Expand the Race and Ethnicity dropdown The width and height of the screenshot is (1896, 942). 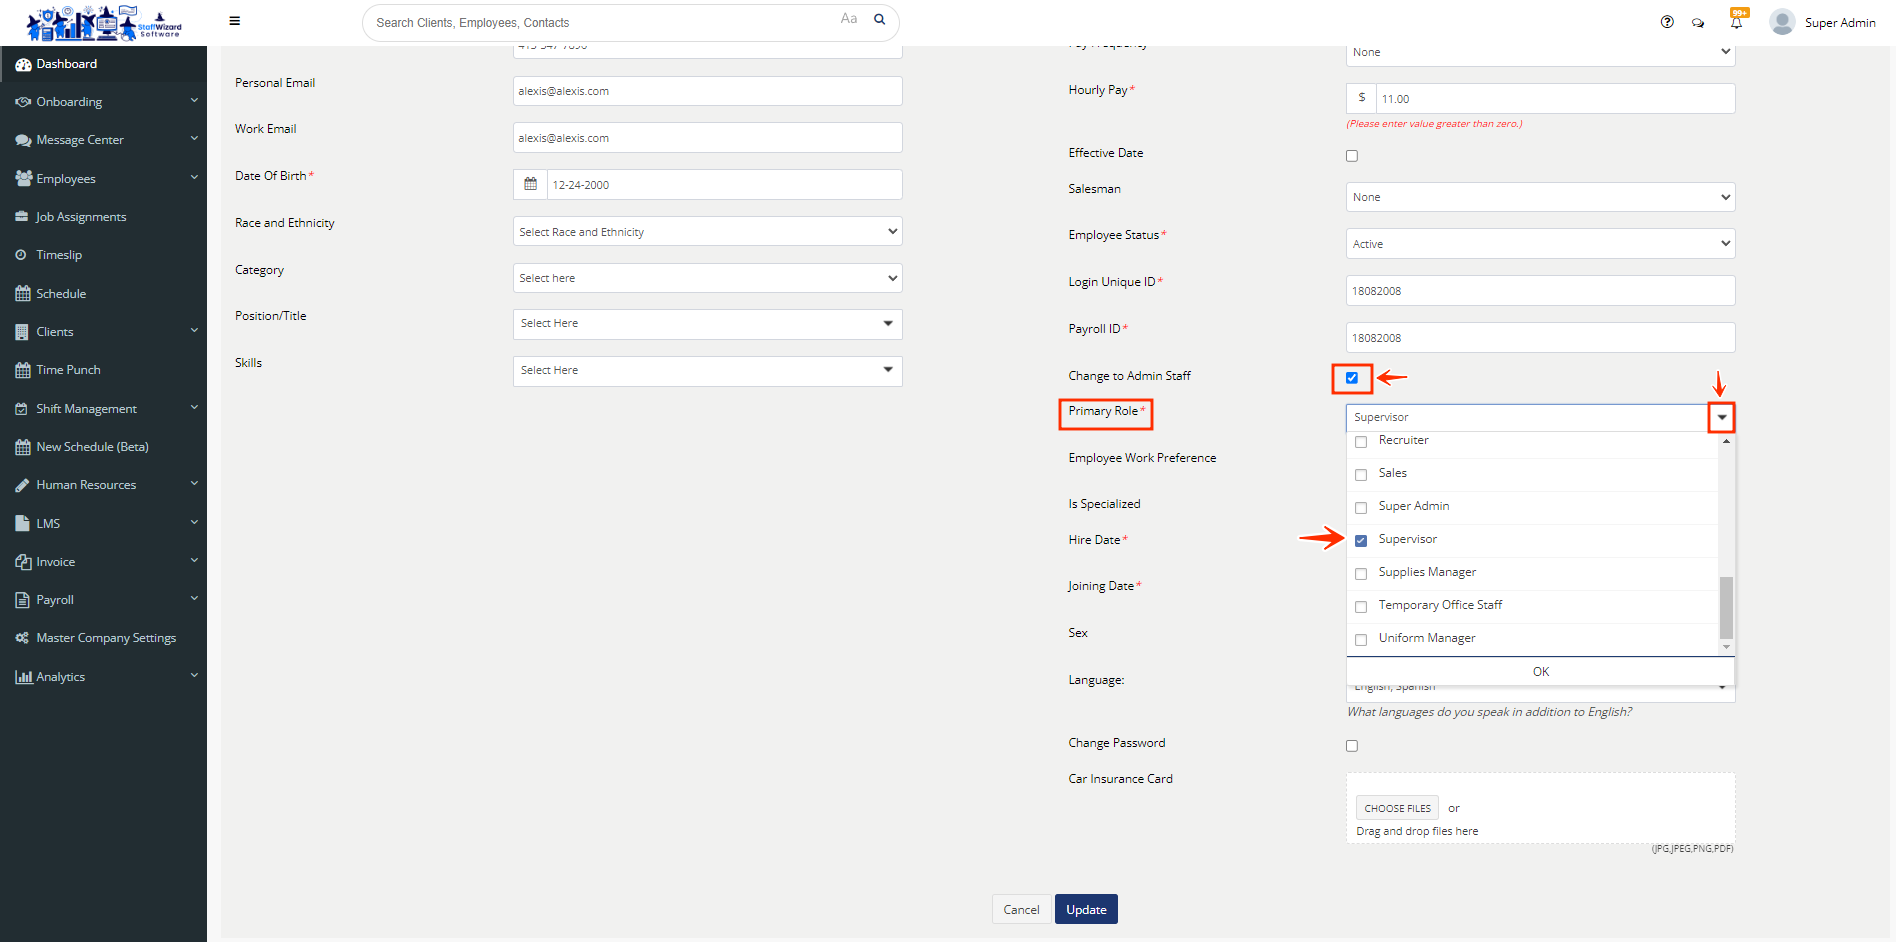pyautogui.click(x=707, y=232)
